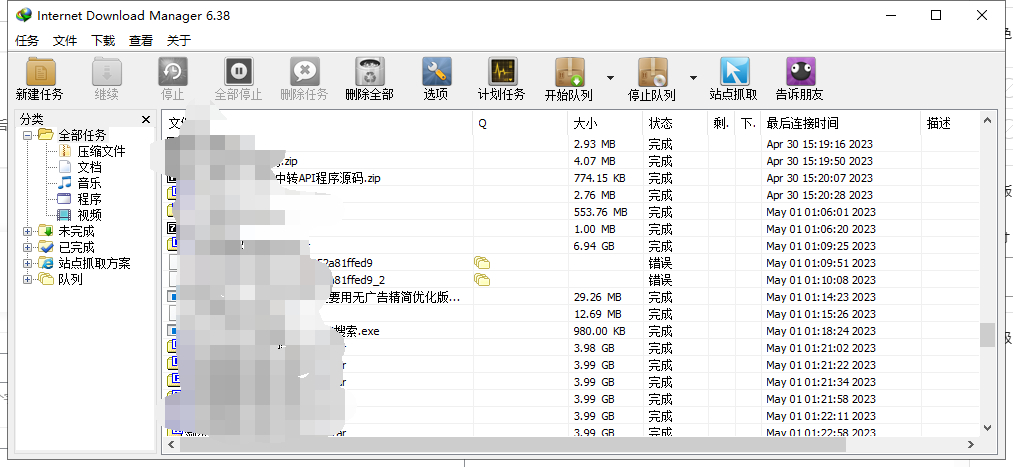The height and width of the screenshot is (467, 1013).
Task: Click the 553.76 MB size cell
Action: (601, 212)
